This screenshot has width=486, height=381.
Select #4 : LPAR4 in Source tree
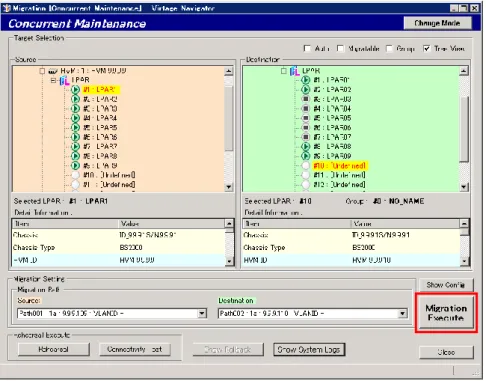100,118
